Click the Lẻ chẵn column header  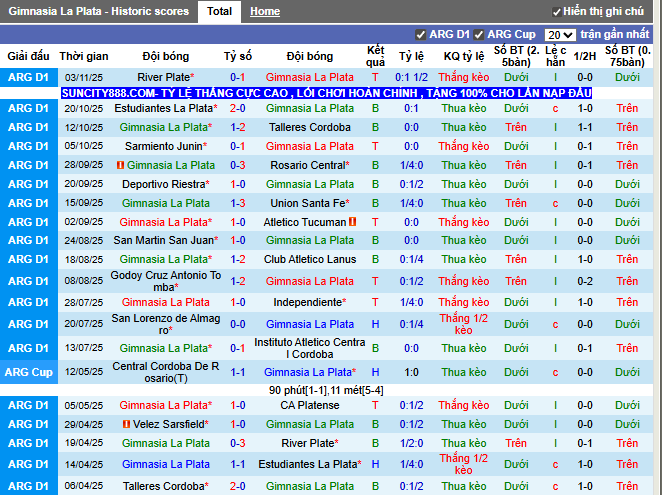coord(555,56)
